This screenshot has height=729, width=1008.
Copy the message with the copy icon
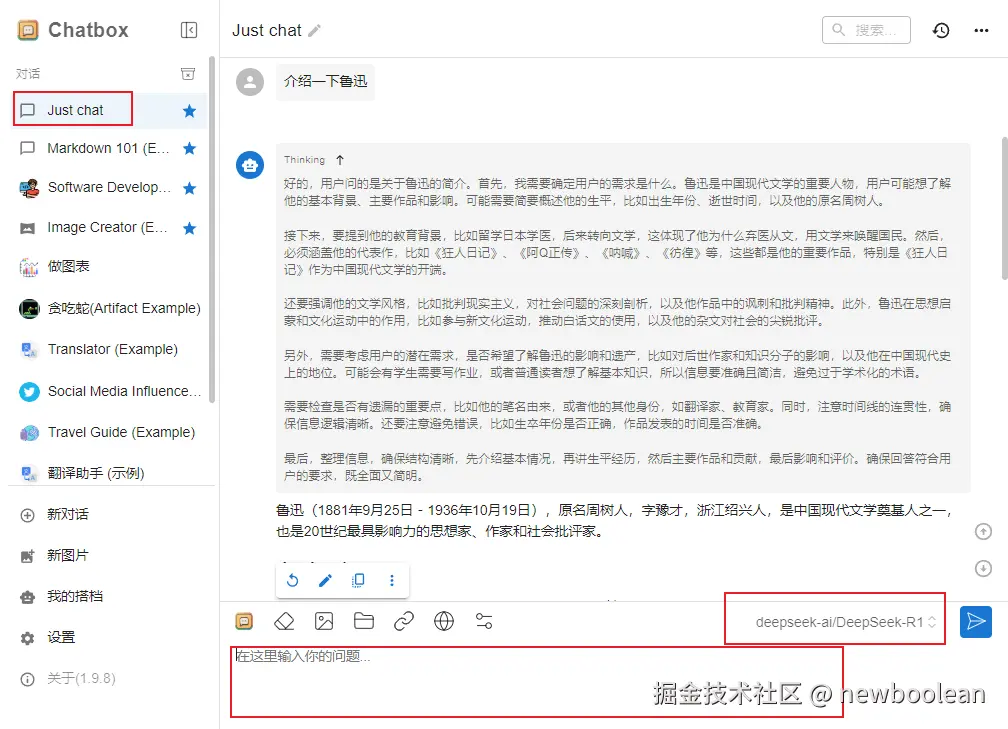click(x=358, y=580)
